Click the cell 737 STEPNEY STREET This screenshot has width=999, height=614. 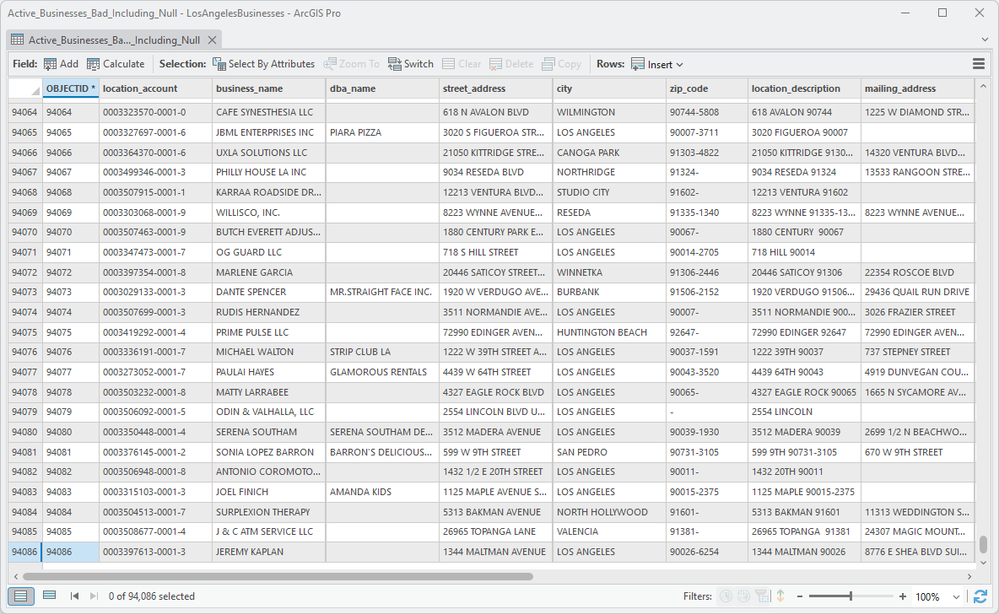[x=917, y=352]
